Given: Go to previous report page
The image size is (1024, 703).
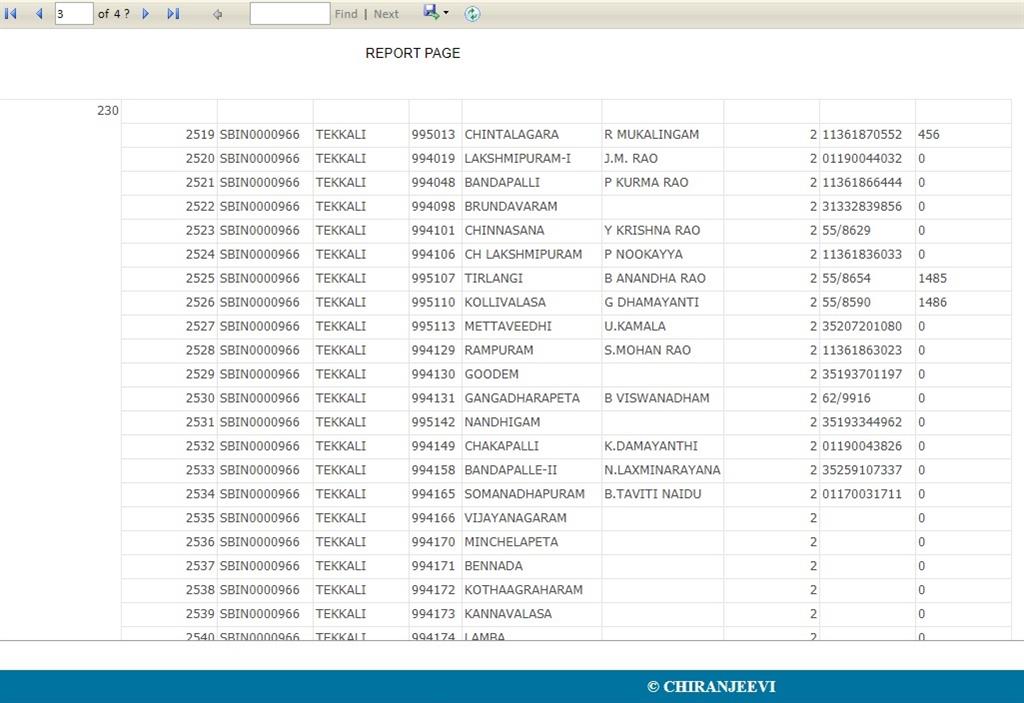Looking at the screenshot, I should pos(39,13).
